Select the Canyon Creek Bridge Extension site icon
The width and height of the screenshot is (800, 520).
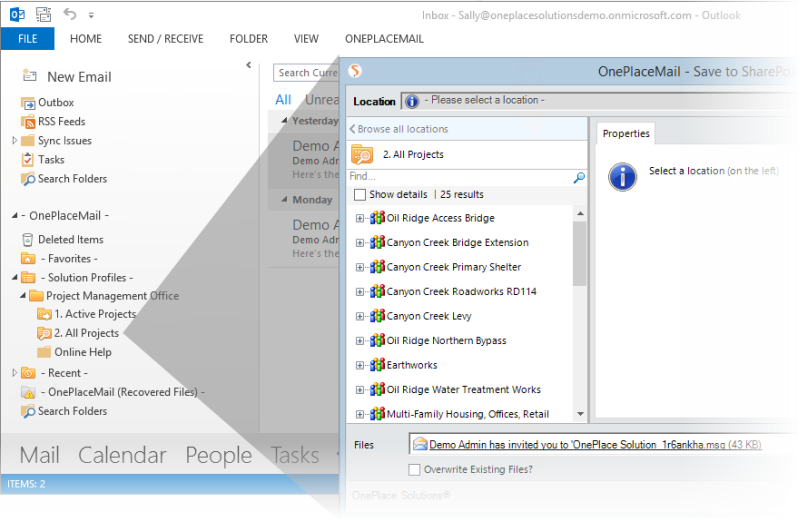click(377, 242)
